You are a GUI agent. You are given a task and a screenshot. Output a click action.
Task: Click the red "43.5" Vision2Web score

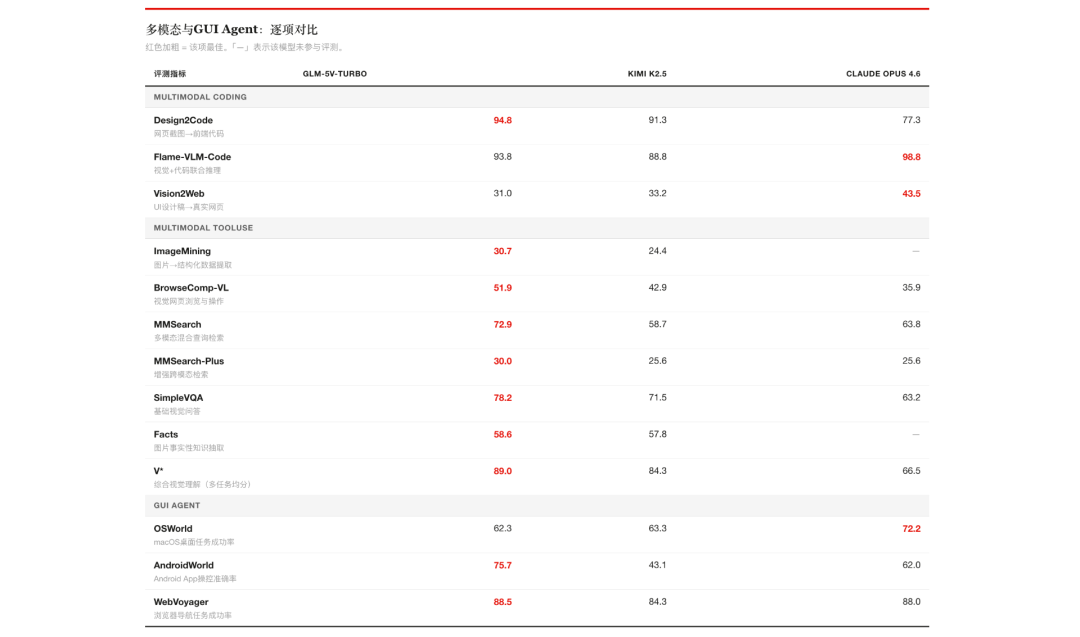[911, 194]
